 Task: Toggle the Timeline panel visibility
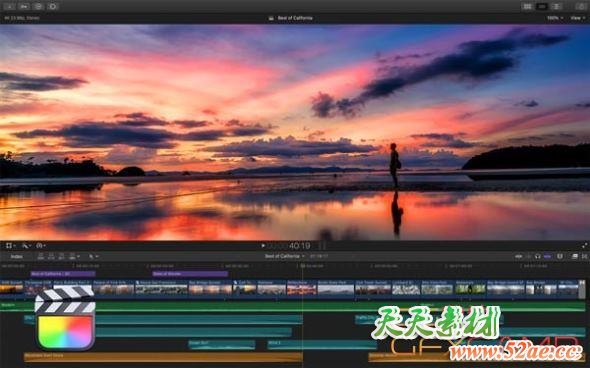coord(542,6)
